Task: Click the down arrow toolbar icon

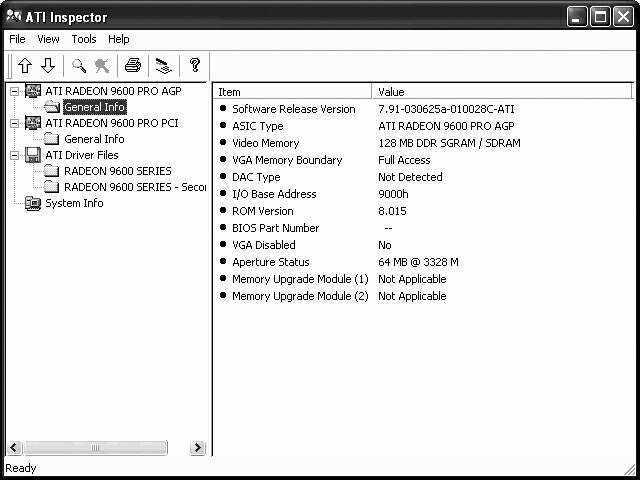Action: pyautogui.click(x=47, y=66)
